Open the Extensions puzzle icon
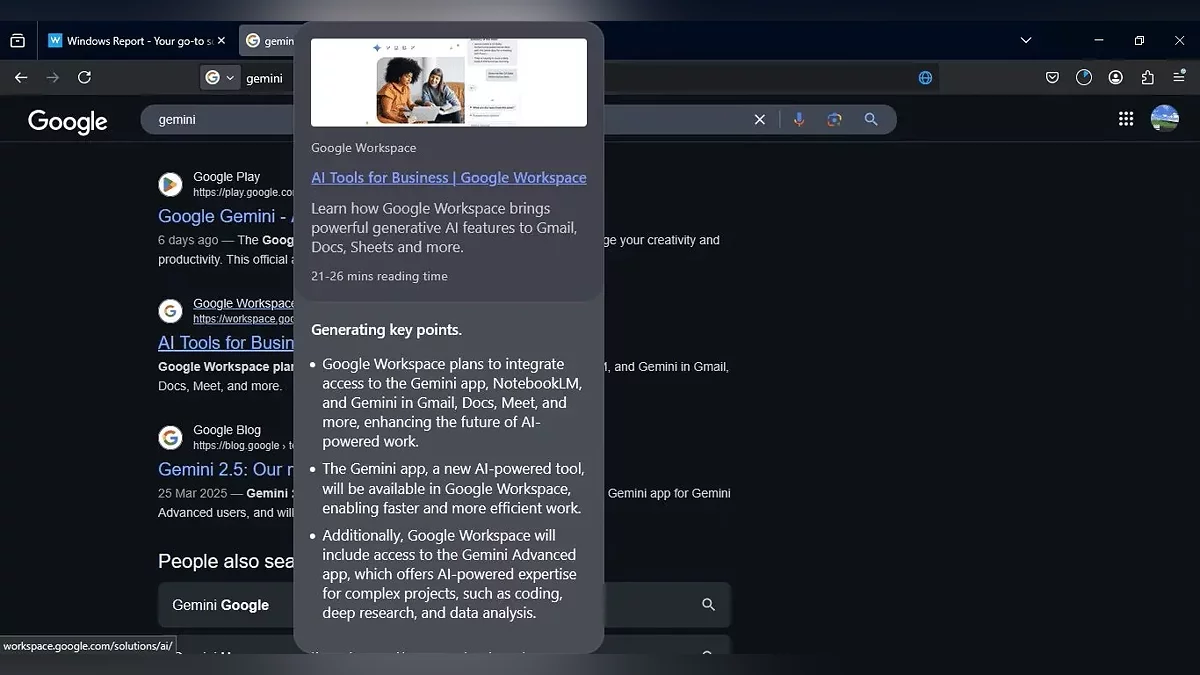Image resolution: width=1200 pixels, height=675 pixels. (x=1148, y=77)
